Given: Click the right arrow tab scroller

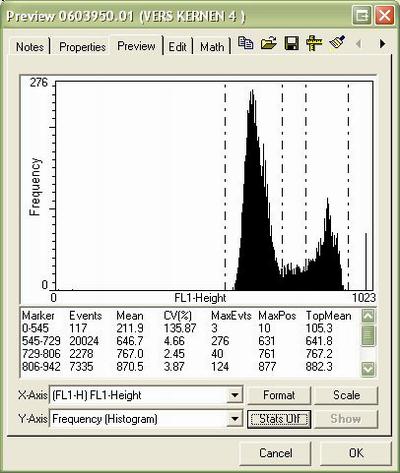Looking at the screenshot, I should point(382,44).
